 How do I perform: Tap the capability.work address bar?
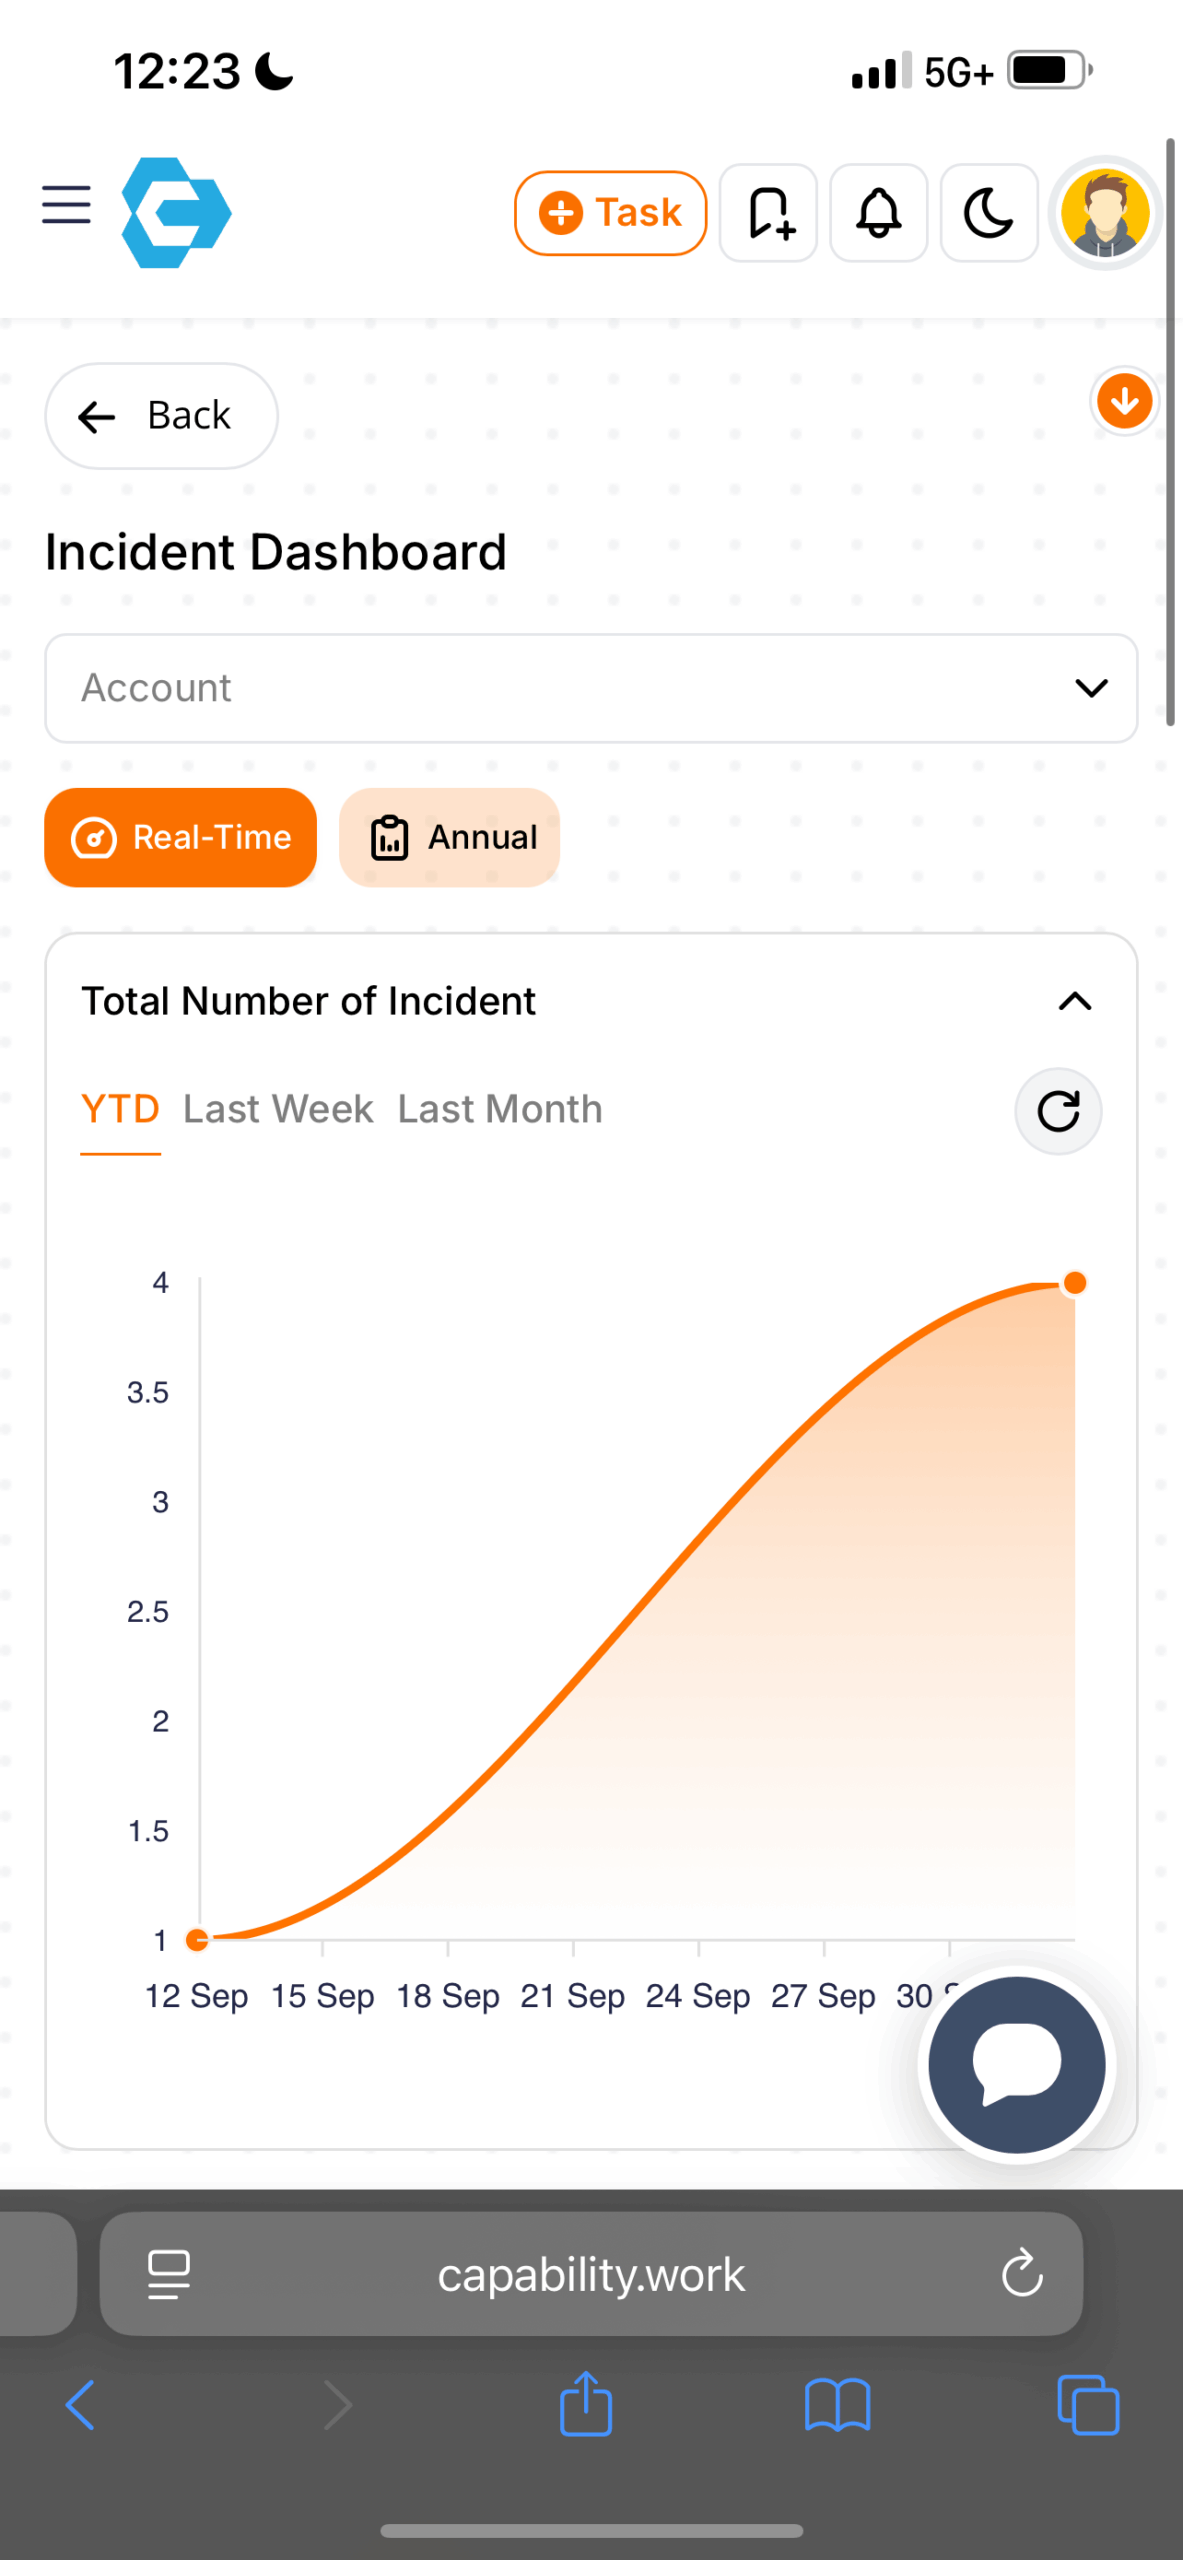tap(591, 2274)
